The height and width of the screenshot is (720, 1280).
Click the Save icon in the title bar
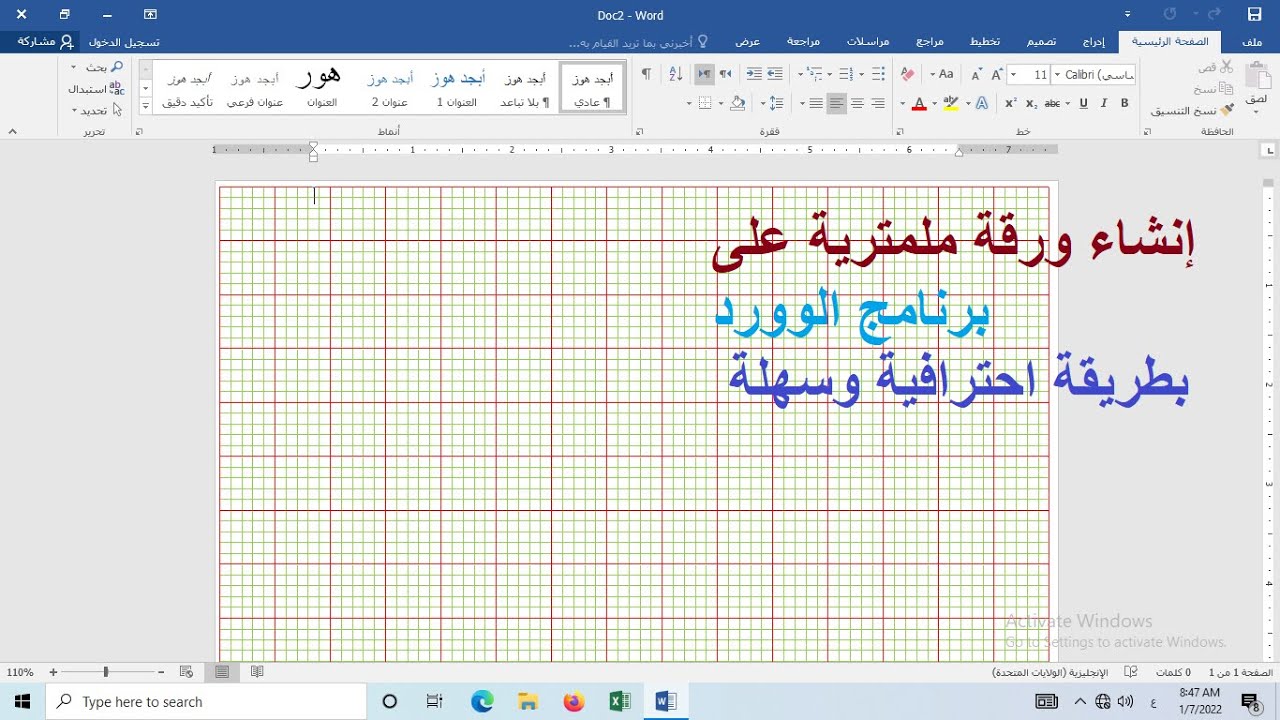[x=1255, y=15]
